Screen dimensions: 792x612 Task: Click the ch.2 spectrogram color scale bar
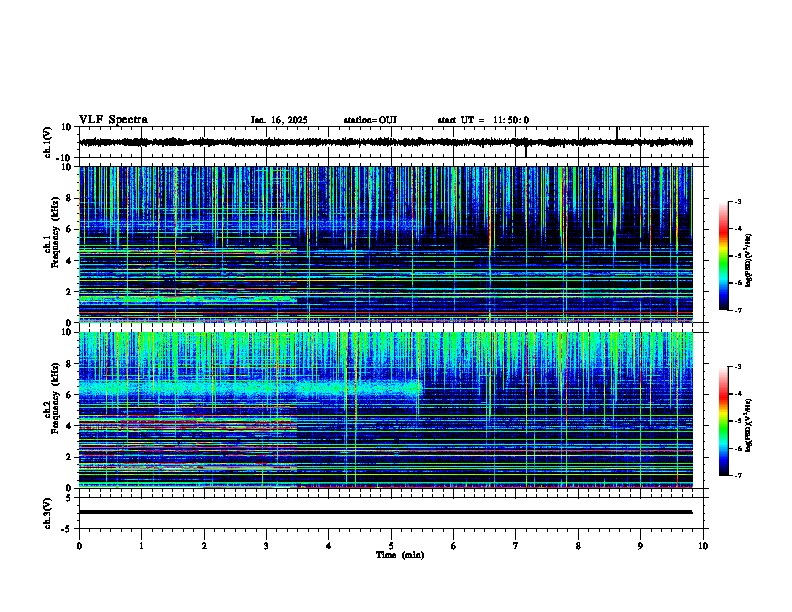724,421
